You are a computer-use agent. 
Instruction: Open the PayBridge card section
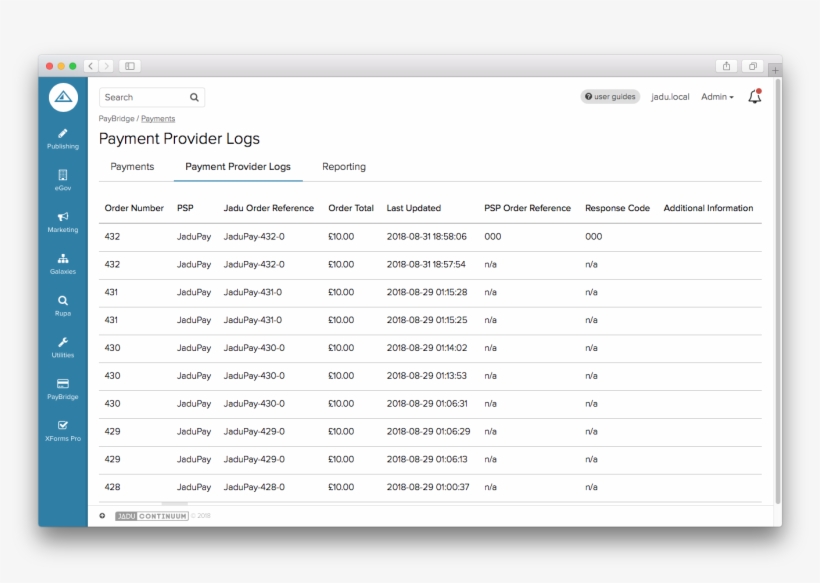(63, 390)
